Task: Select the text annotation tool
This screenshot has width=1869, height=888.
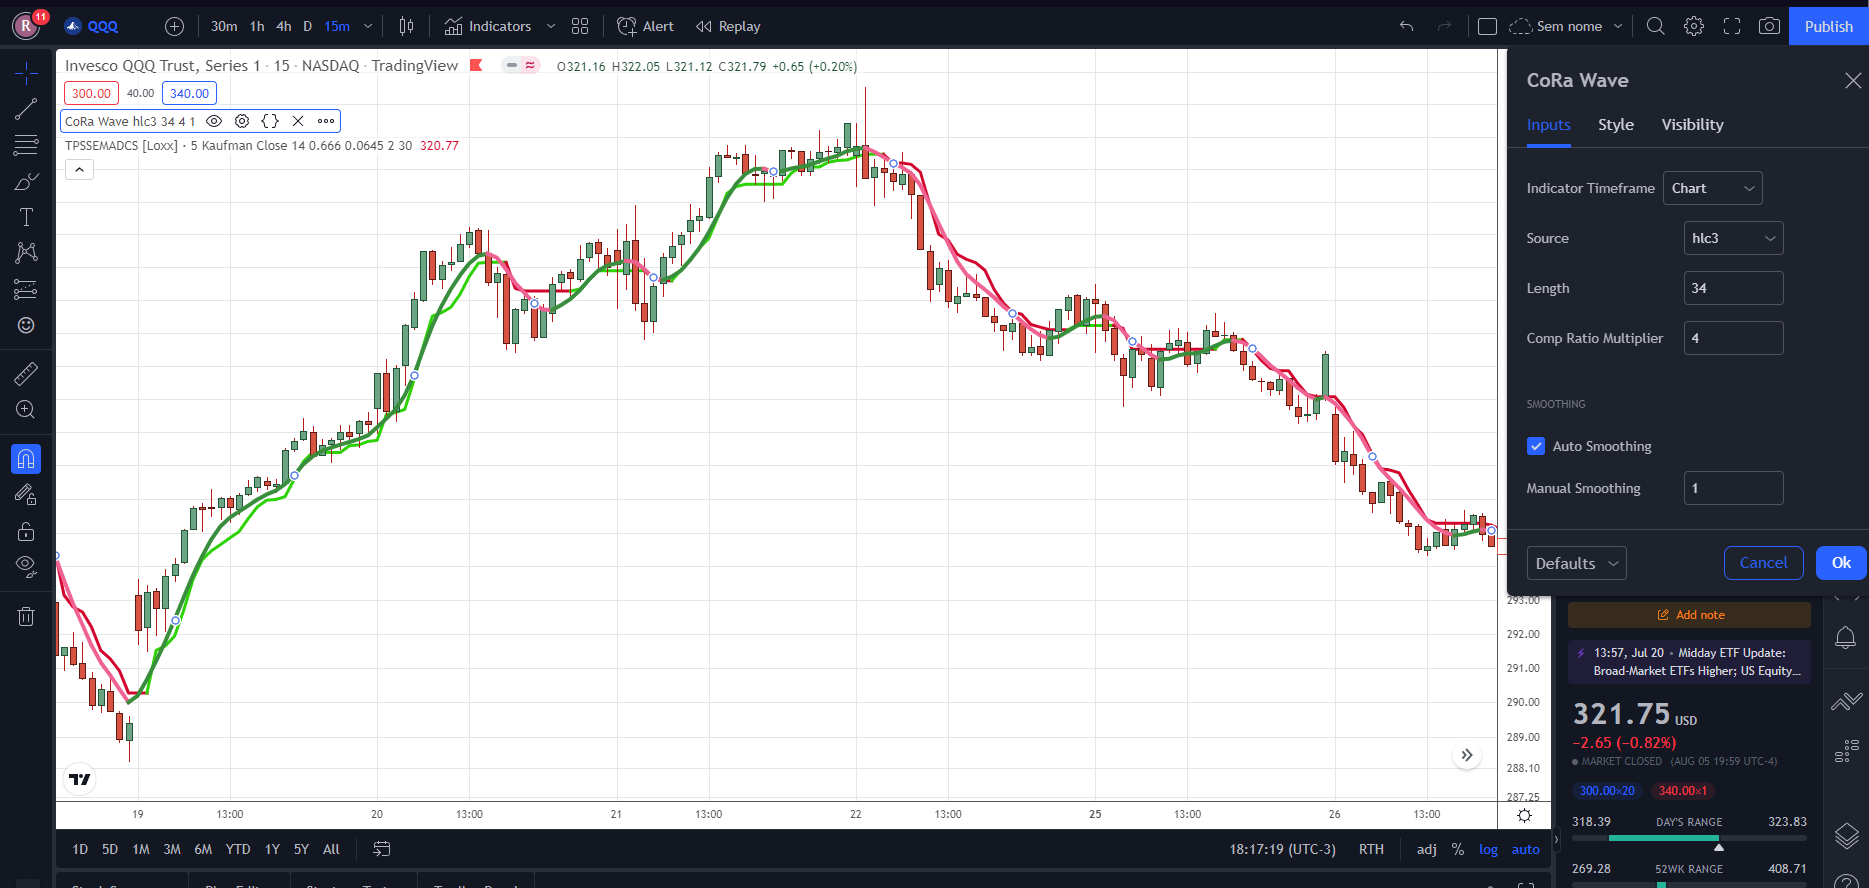Action: 26,217
